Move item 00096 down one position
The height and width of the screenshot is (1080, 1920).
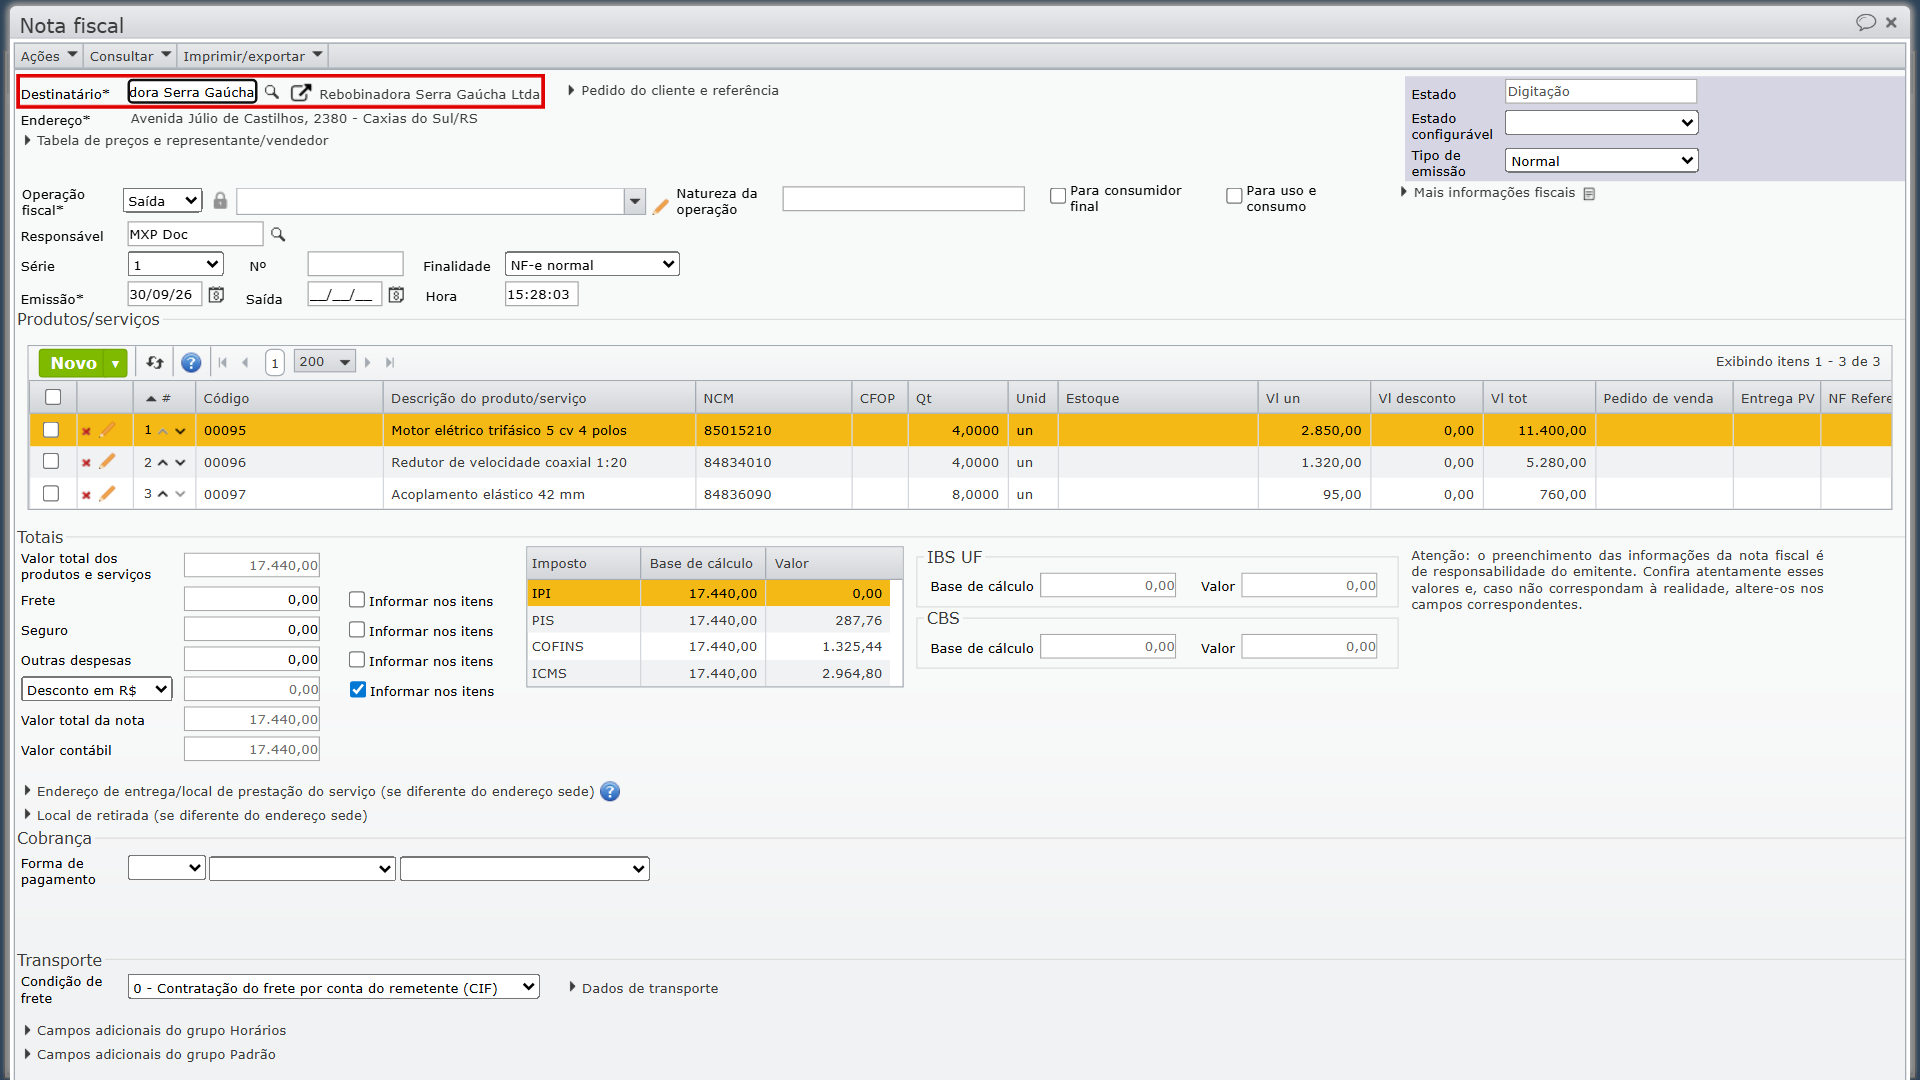click(180, 463)
